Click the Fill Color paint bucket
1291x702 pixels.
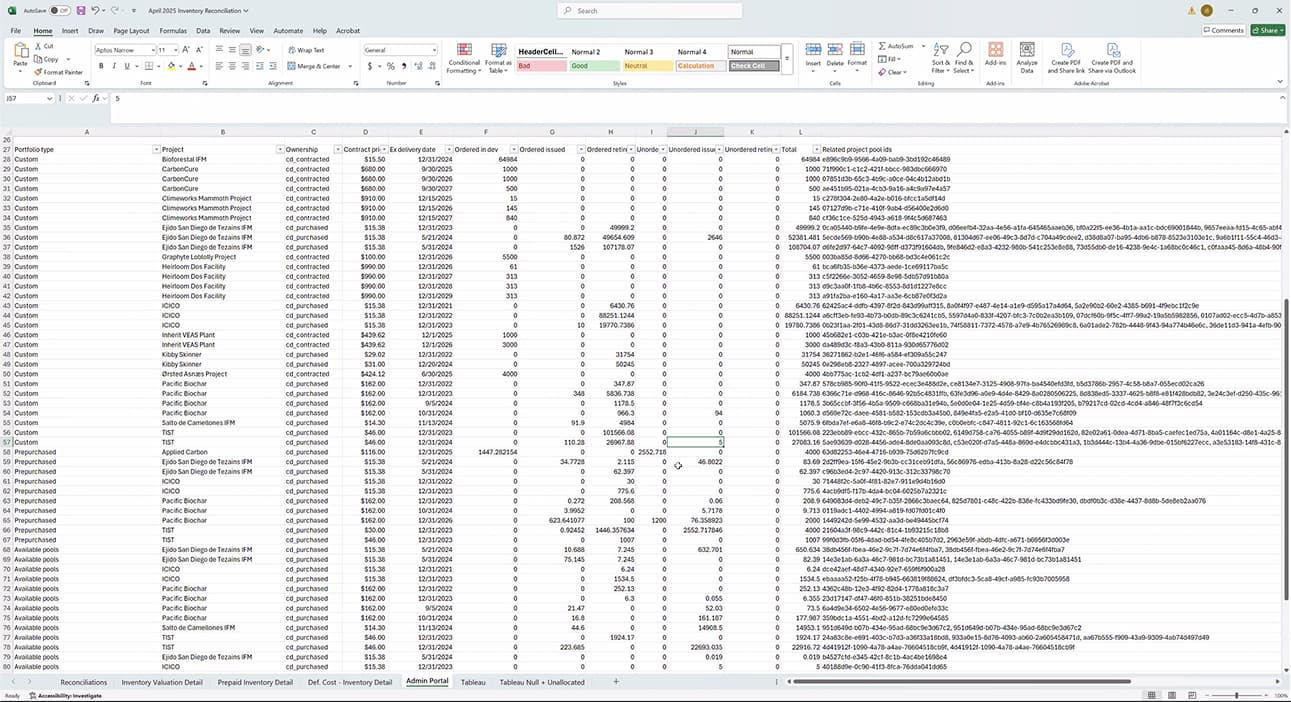[171, 66]
